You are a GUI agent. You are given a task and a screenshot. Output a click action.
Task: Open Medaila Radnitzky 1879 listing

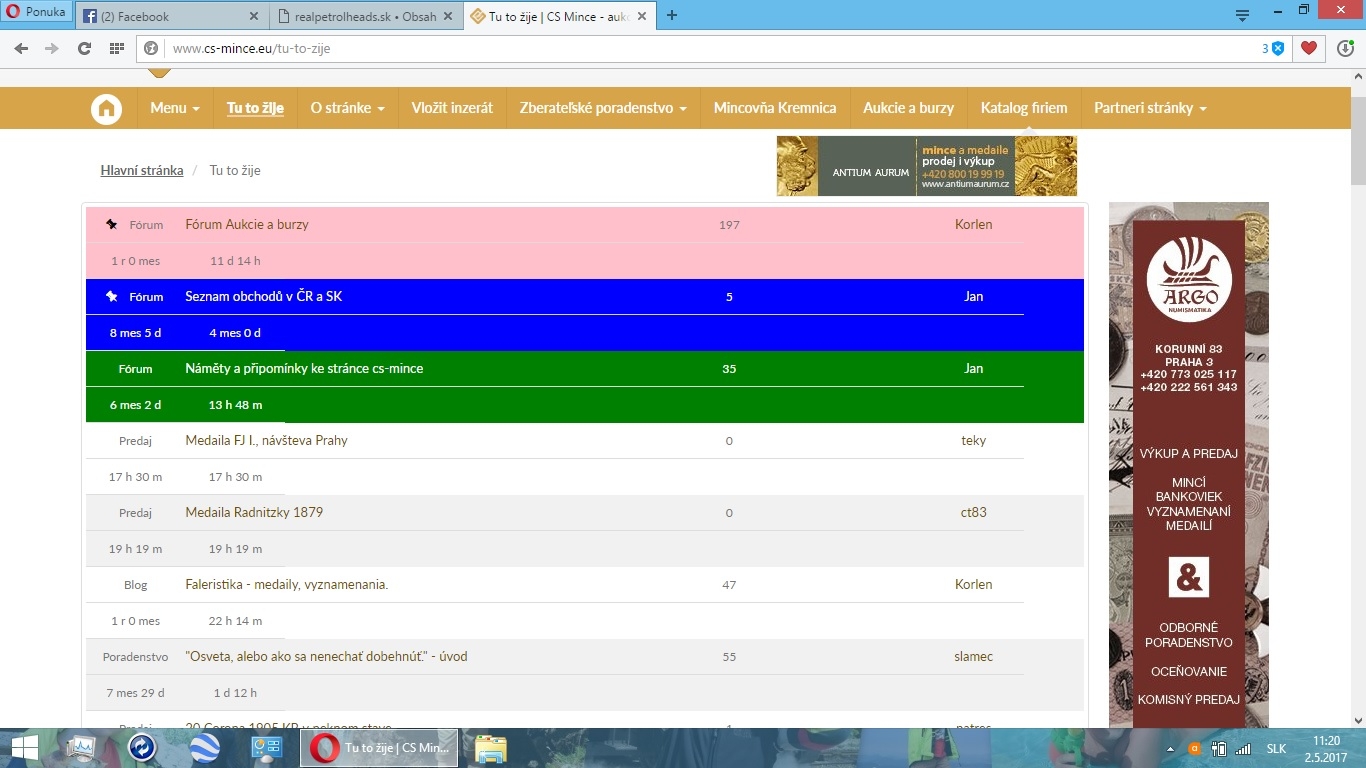(x=254, y=513)
